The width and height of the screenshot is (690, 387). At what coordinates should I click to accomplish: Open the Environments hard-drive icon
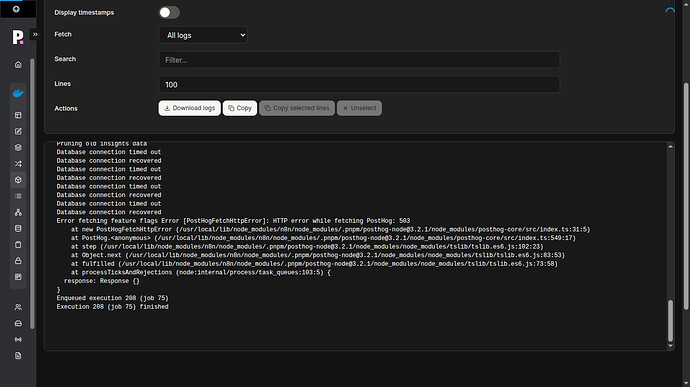tap(18, 323)
